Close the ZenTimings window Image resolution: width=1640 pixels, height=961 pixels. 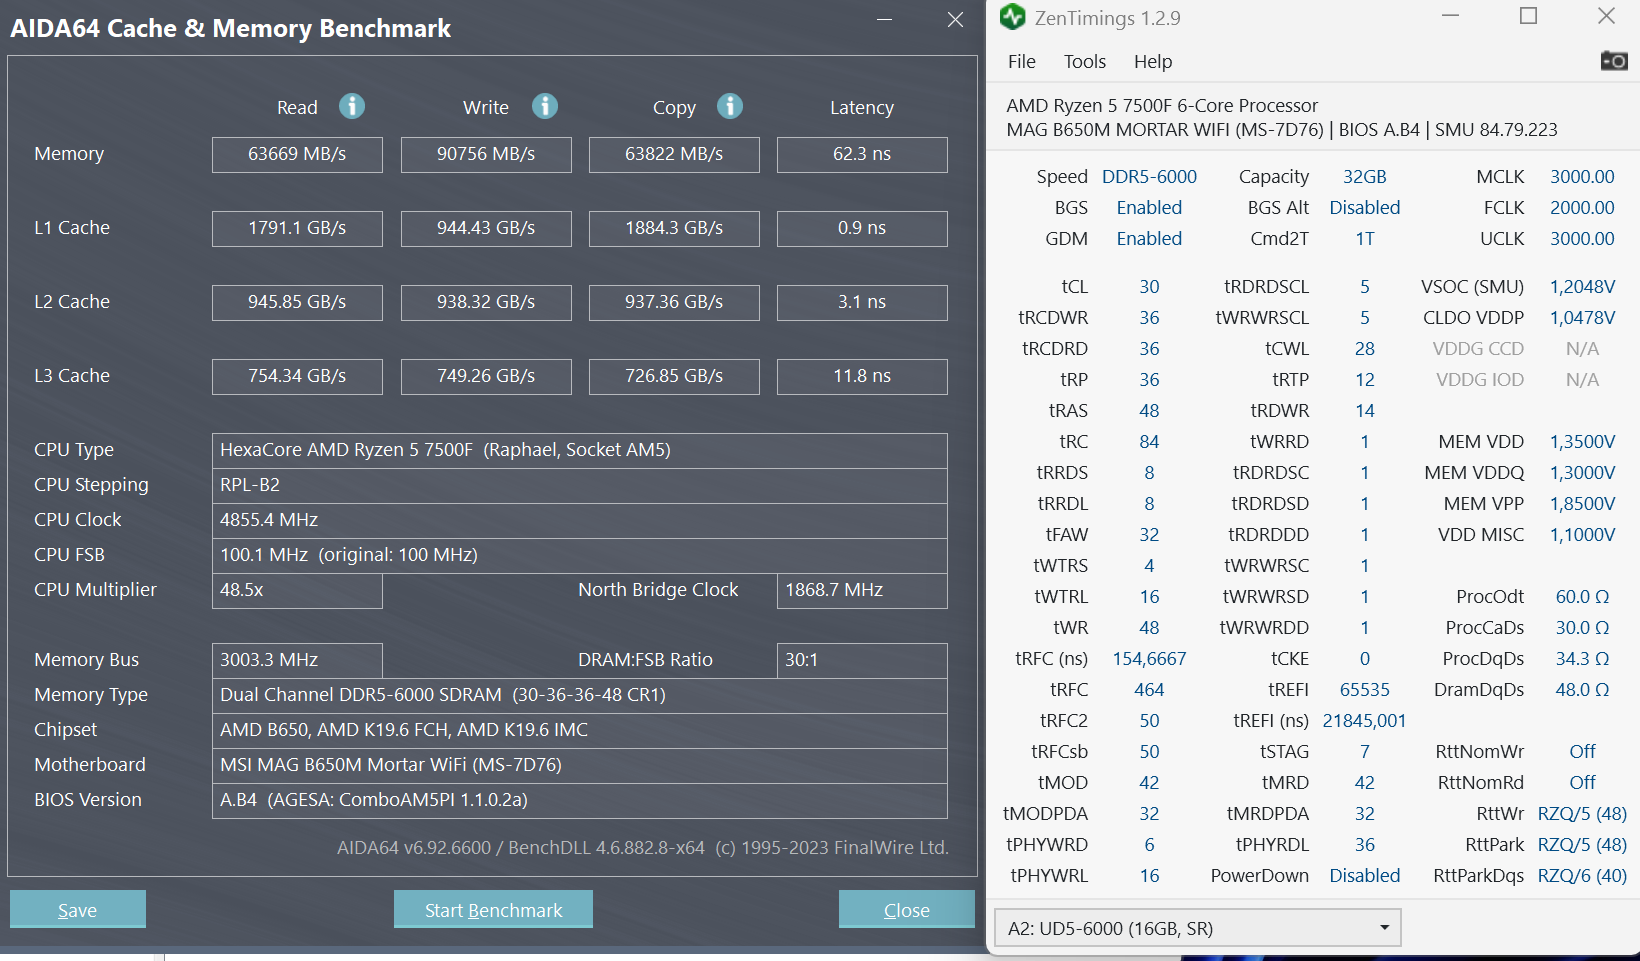click(1606, 16)
